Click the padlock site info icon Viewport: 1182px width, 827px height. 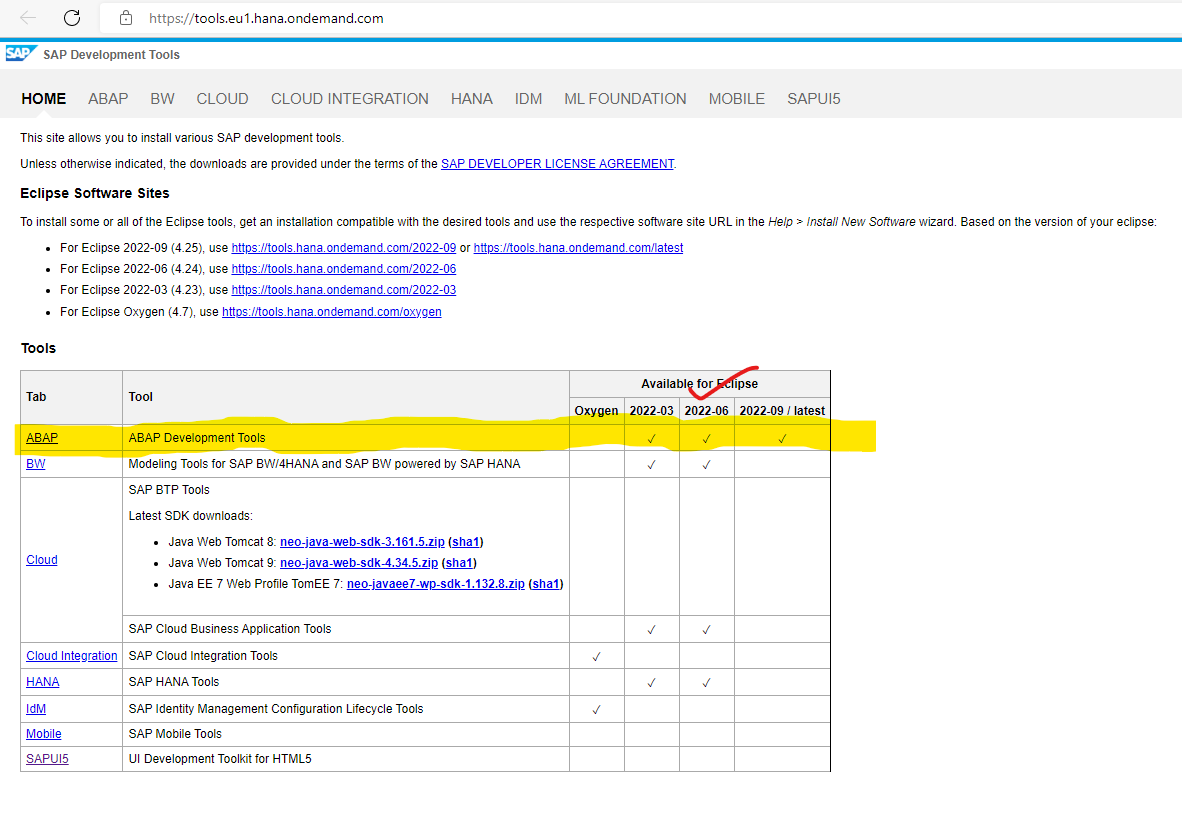pyautogui.click(x=125, y=18)
